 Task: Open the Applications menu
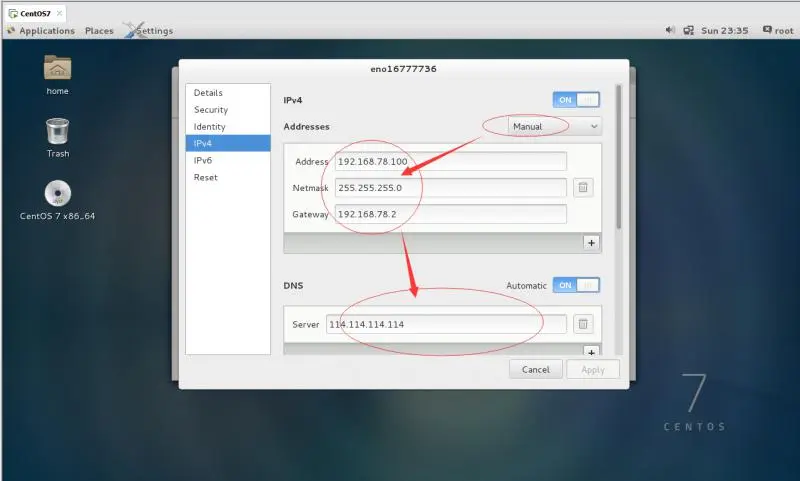[x=42, y=31]
